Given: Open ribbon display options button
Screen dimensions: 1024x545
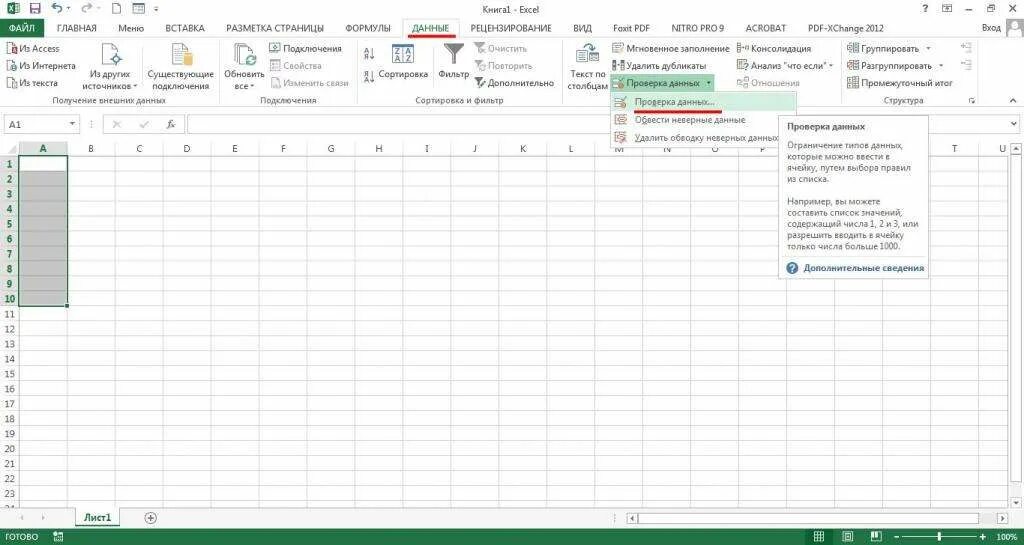Looking at the screenshot, I should click(x=947, y=8).
